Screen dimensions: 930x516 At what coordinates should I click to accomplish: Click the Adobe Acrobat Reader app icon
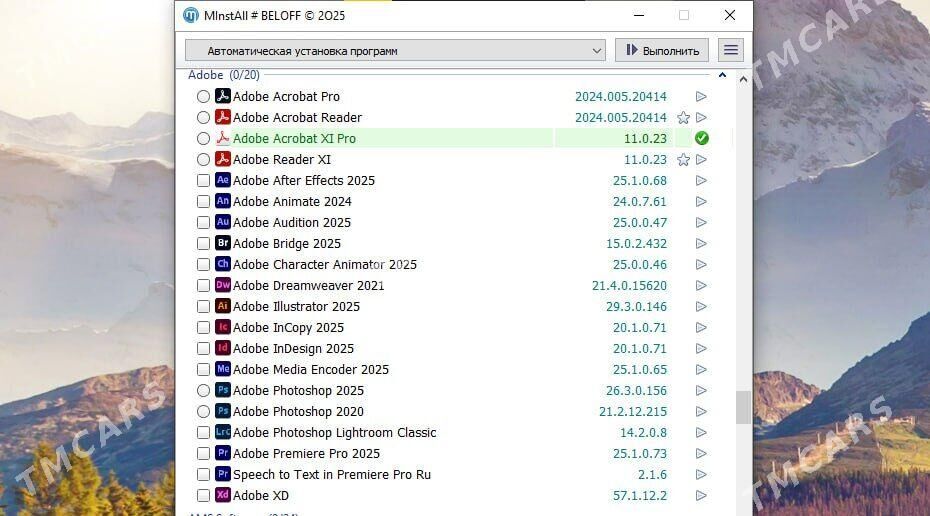tap(222, 117)
